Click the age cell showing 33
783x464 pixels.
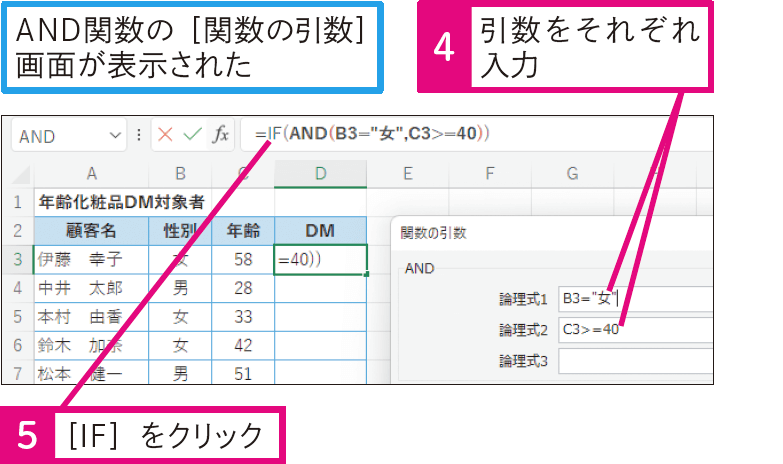(243, 317)
